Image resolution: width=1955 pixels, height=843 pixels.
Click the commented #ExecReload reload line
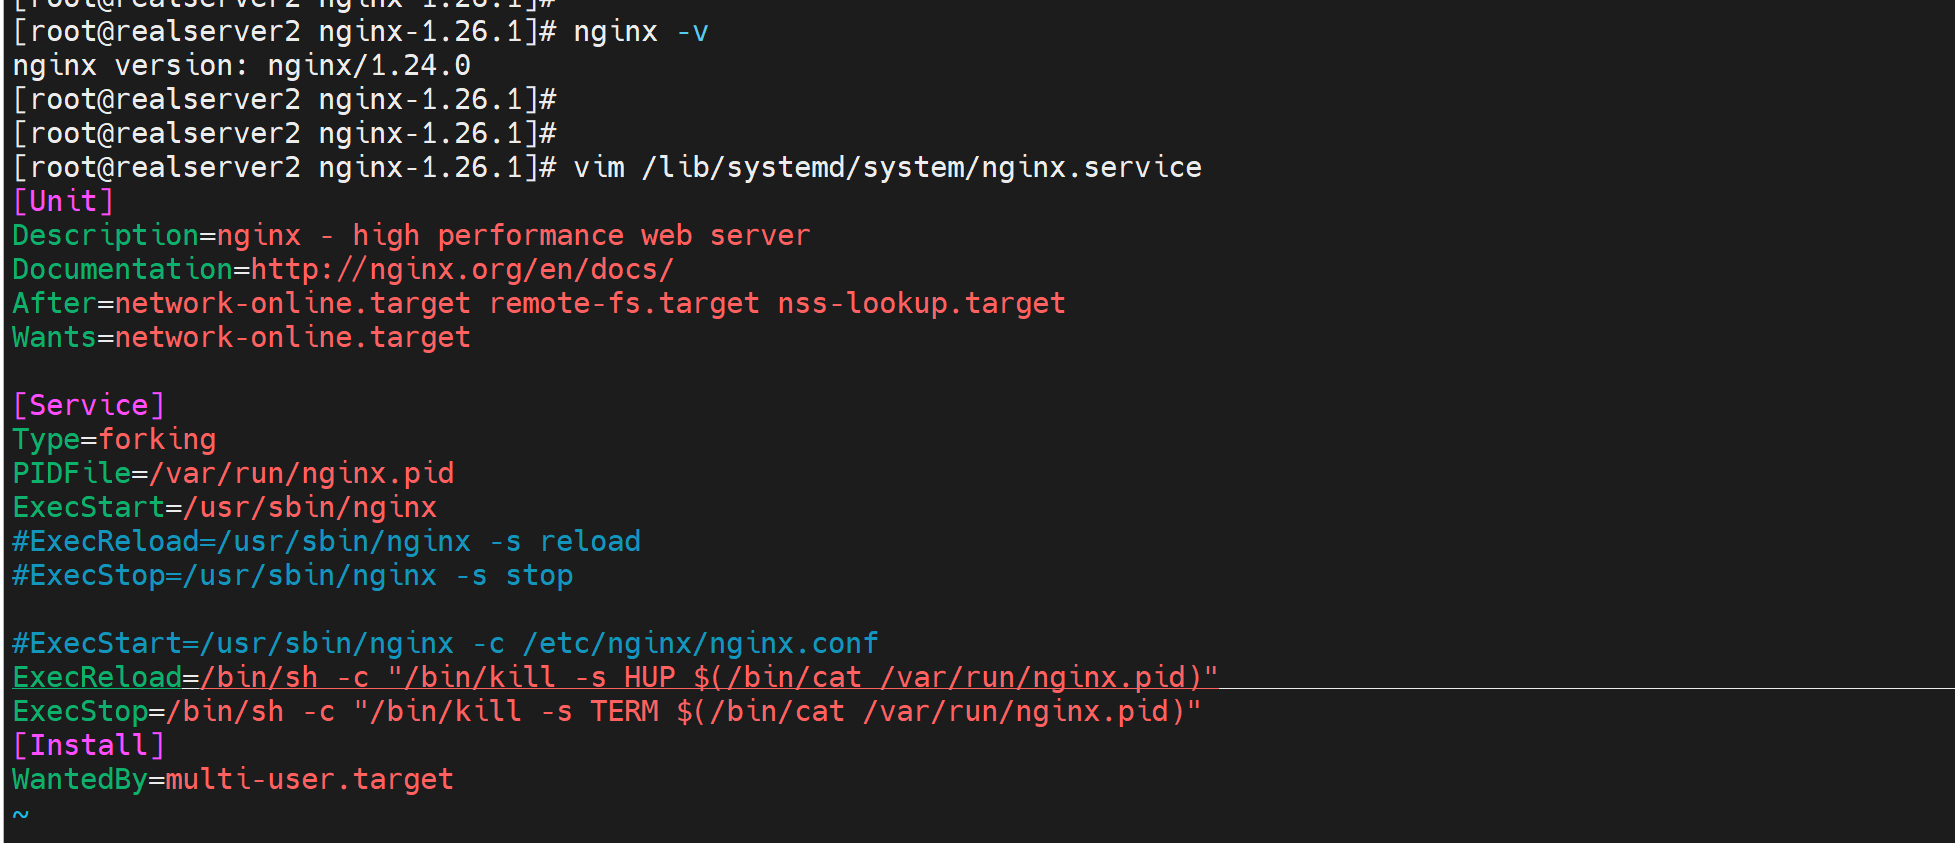pyautogui.click(x=326, y=541)
